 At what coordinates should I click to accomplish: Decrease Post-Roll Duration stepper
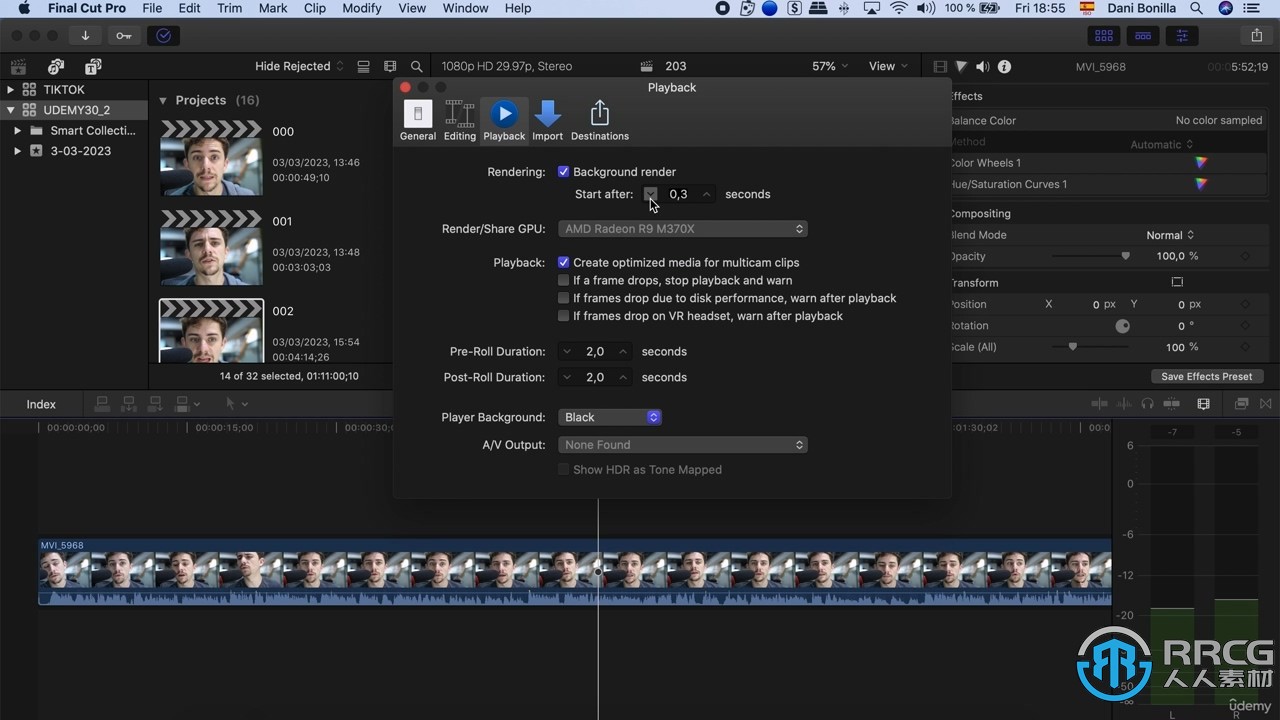[x=567, y=378]
